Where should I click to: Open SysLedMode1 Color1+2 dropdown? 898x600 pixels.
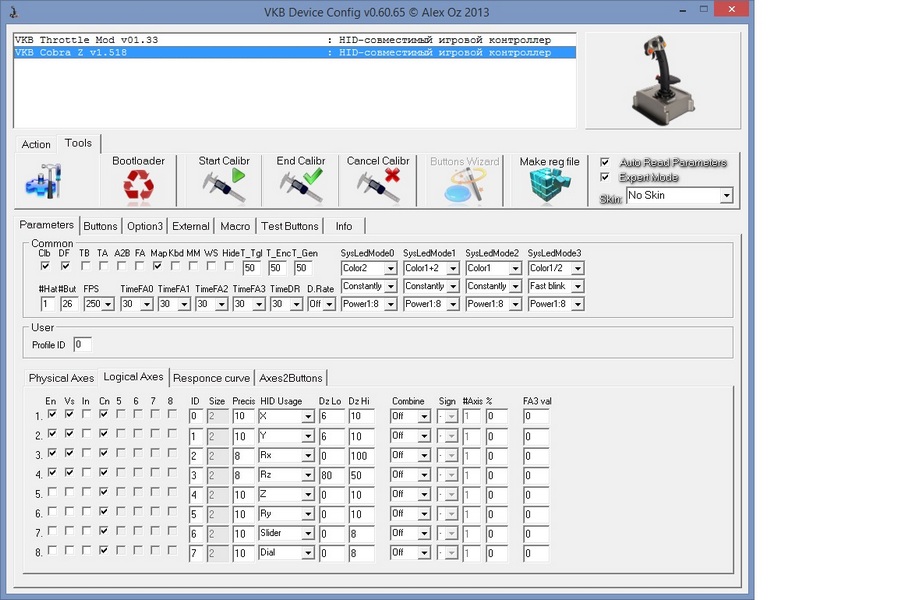point(431,268)
